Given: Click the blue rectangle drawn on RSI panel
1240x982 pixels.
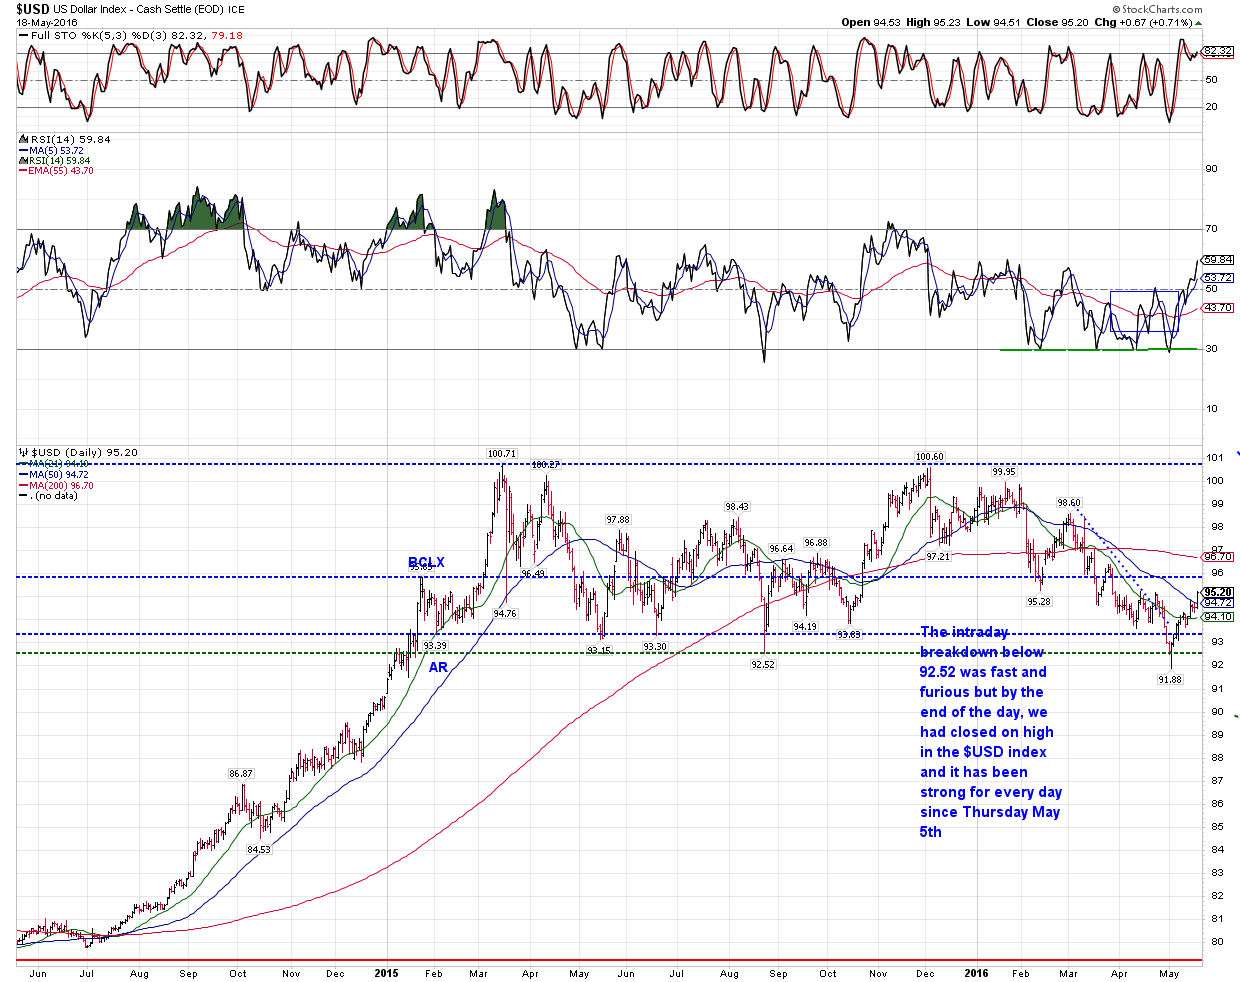Looking at the screenshot, I should pos(1145,312).
